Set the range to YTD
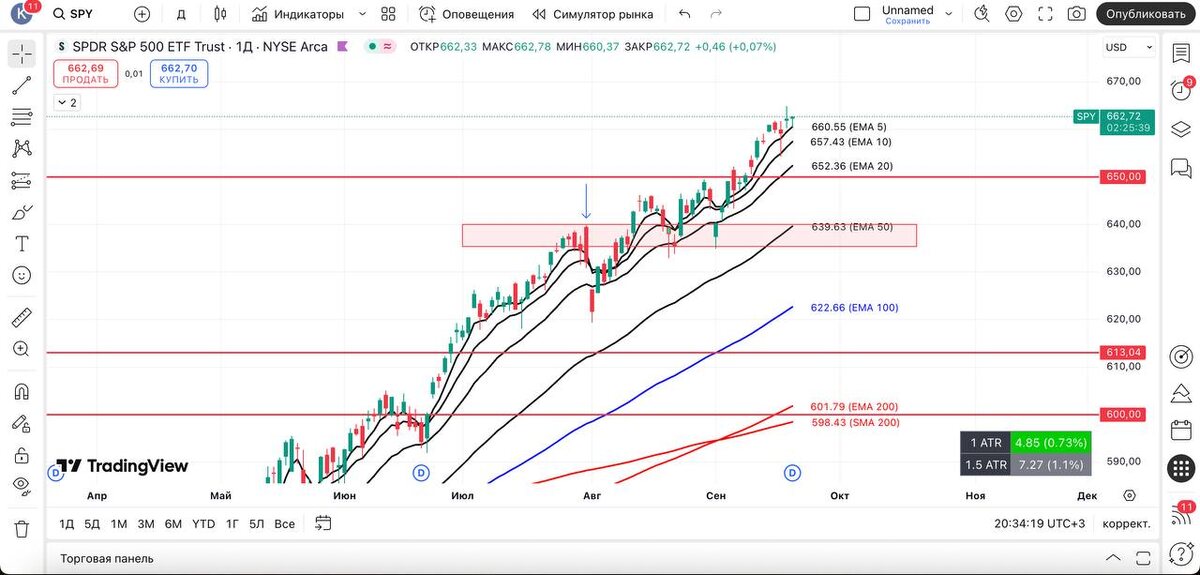Screen dimensions: 1200x575 tap(204, 523)
